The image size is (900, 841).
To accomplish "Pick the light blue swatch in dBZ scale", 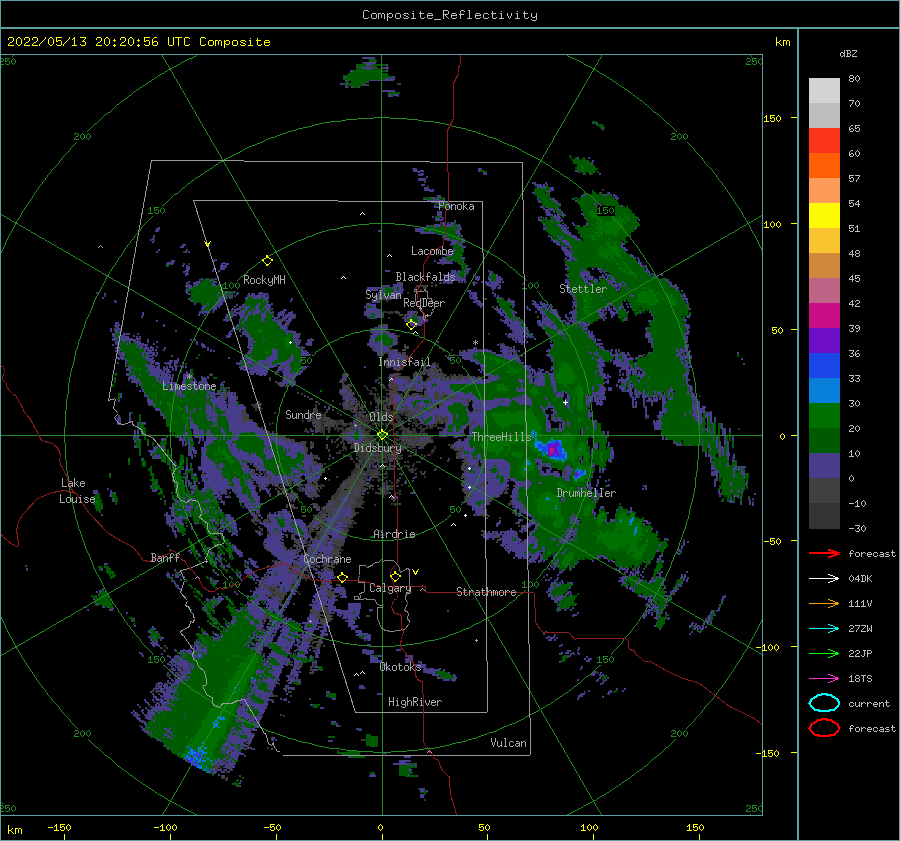I will (824, 390).
